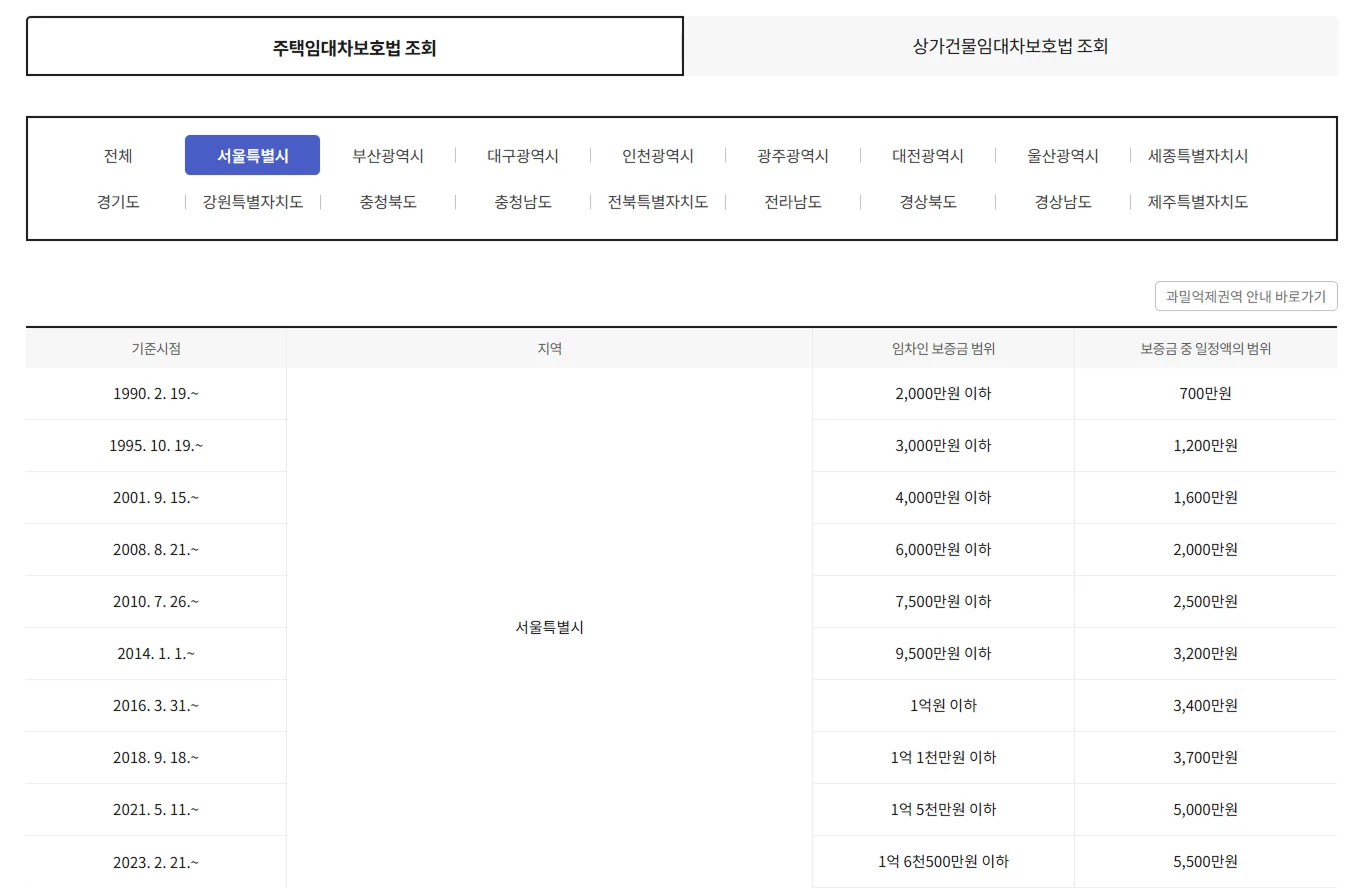Screen dimensions: 1355x894
Task: Choose 서울특별시 region filter
Action: click(x=252, y=156)
